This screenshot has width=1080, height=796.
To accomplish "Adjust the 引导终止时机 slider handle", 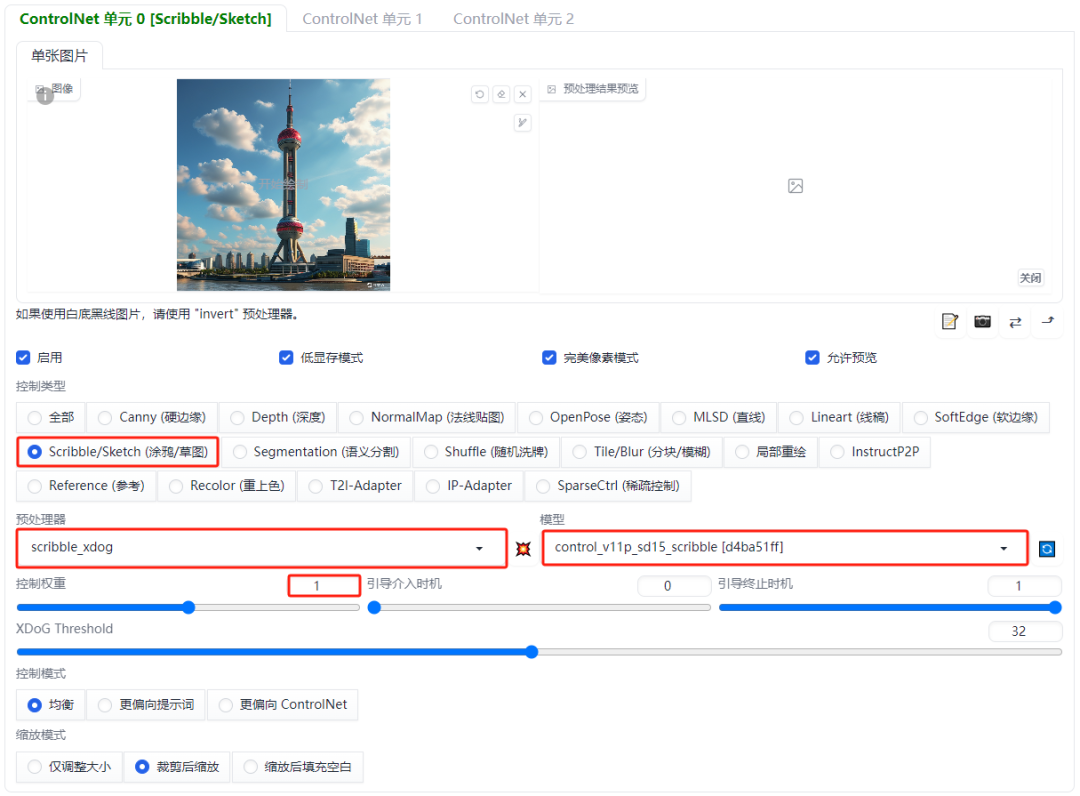I will tap(1055, 607).
